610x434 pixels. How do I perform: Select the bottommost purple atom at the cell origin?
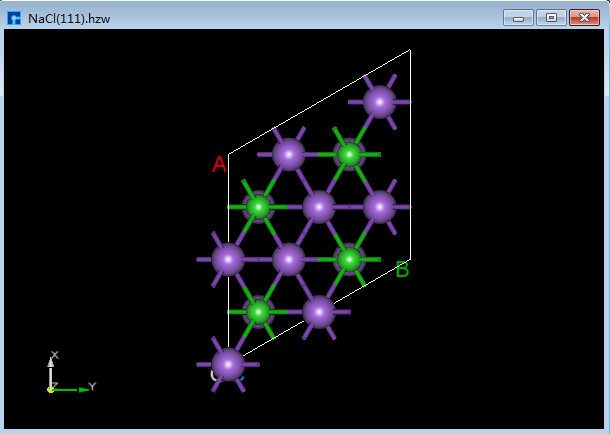pos(228,364)
